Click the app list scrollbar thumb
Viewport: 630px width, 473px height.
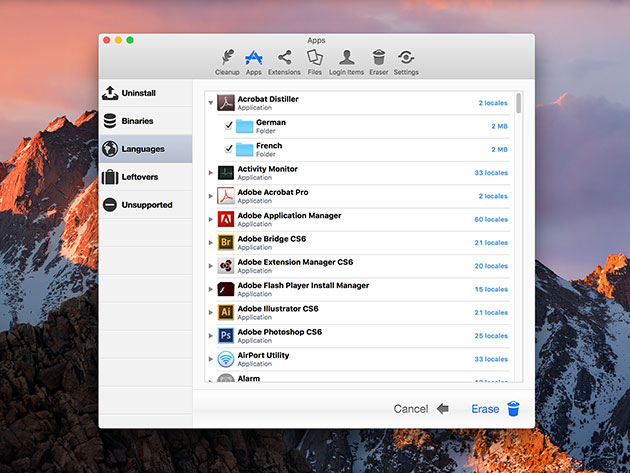point(519,103)
